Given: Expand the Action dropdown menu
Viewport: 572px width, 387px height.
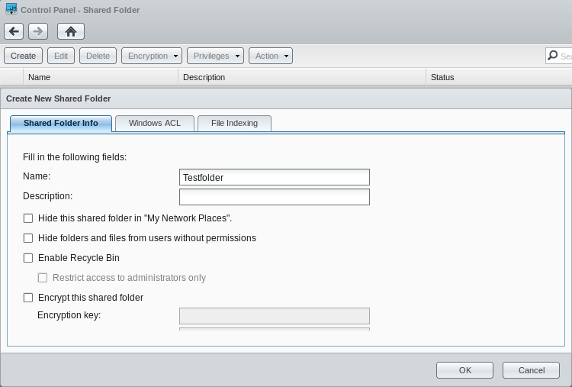Looking at the screenshot, I should click(x=271, y=56).
